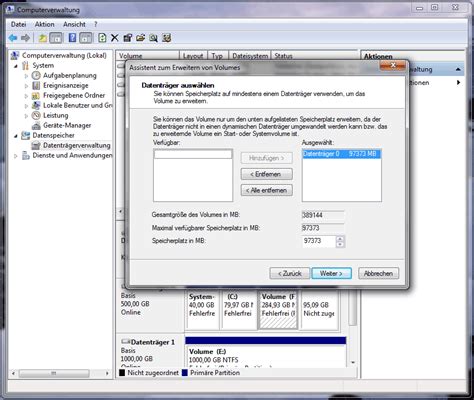The width and height of the screenshot is (474, 400).
Task: Select Datenträger 0 in Ausgewählt list
Action: coord(341,154)
